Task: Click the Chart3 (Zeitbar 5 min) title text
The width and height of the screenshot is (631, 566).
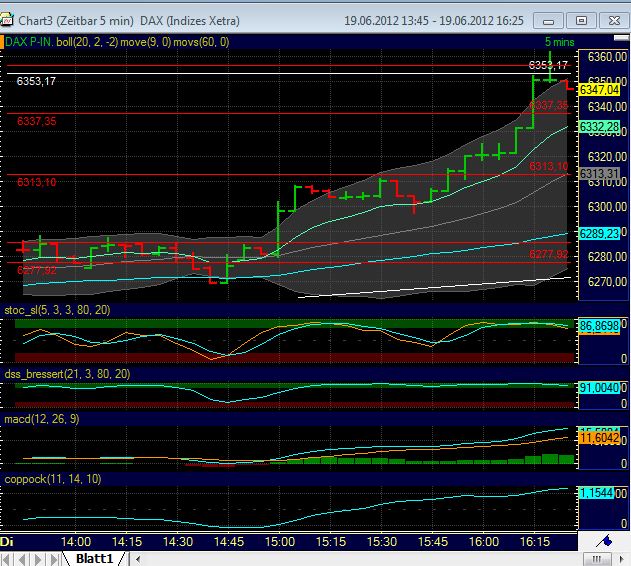Action: pos(76,21)
